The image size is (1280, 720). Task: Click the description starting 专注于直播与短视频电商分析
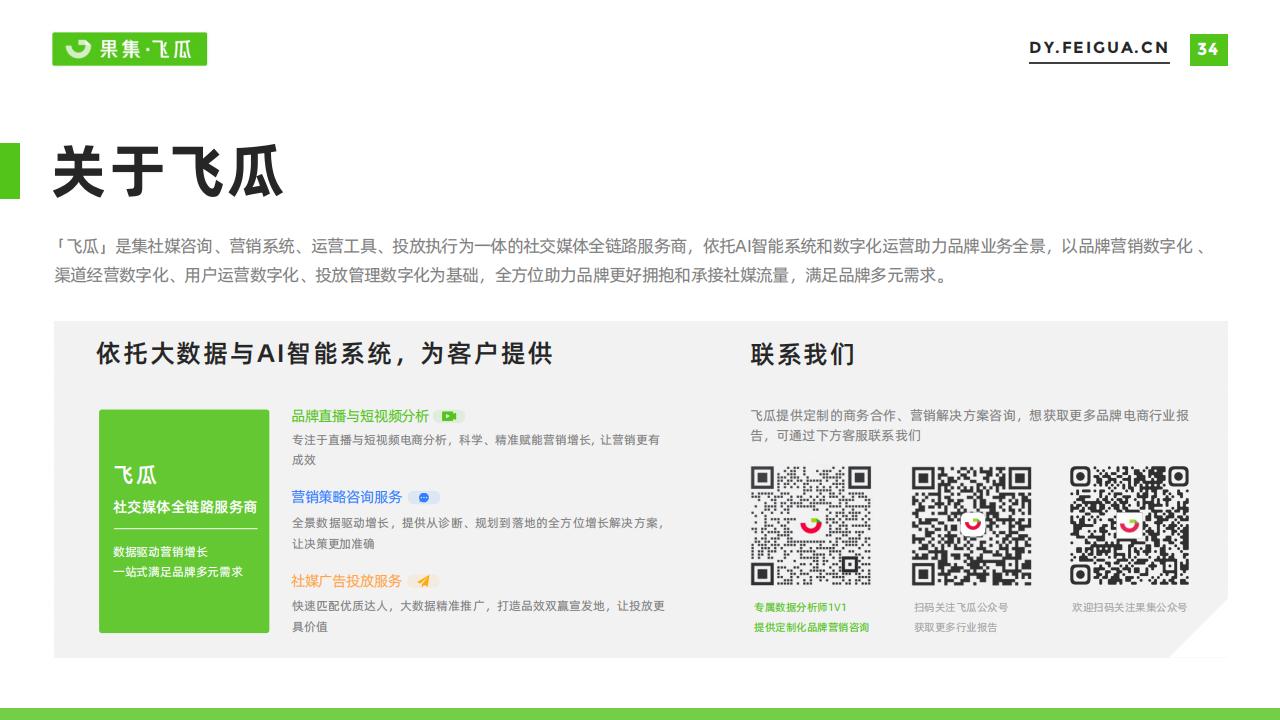(x=476, y=450)
